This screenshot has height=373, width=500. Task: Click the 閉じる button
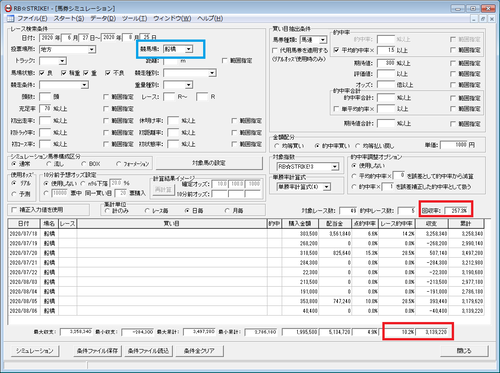464,351
